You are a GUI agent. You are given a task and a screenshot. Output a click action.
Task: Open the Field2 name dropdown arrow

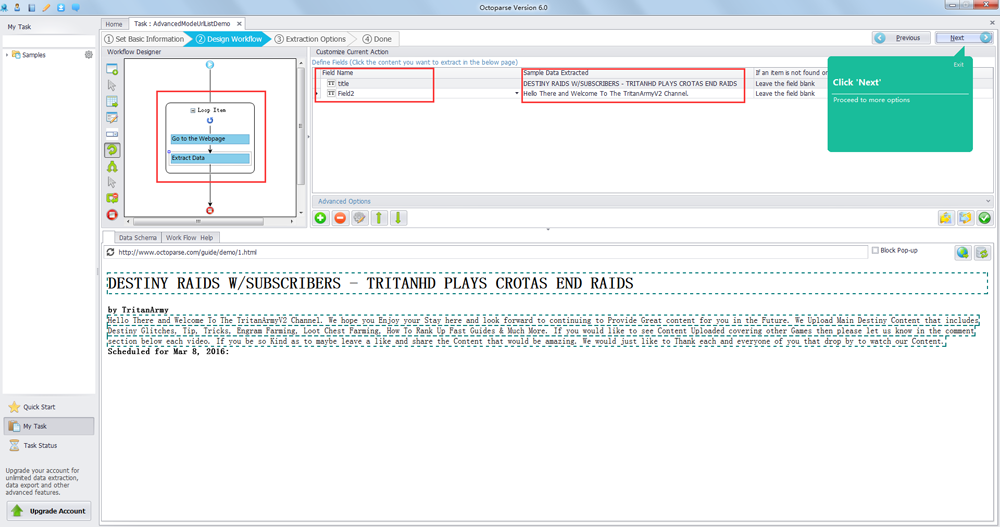click(x=517, y=94)
